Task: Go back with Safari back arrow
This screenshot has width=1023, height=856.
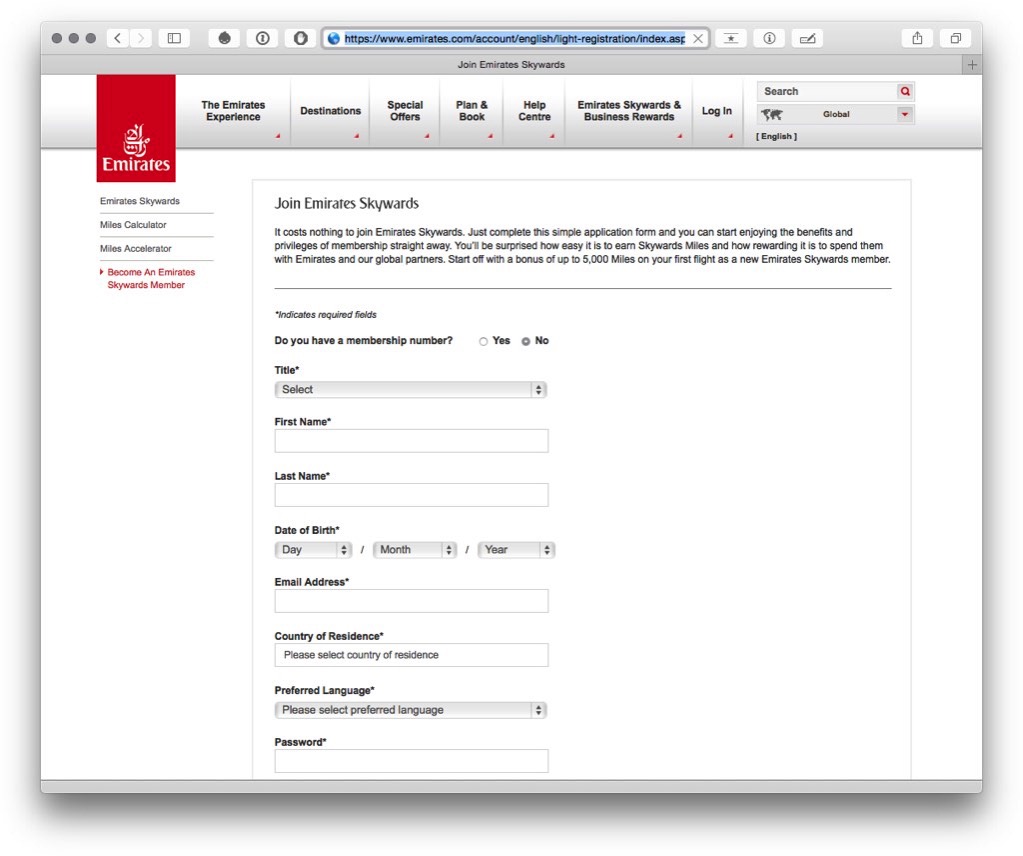Action: tap(117, 38)
